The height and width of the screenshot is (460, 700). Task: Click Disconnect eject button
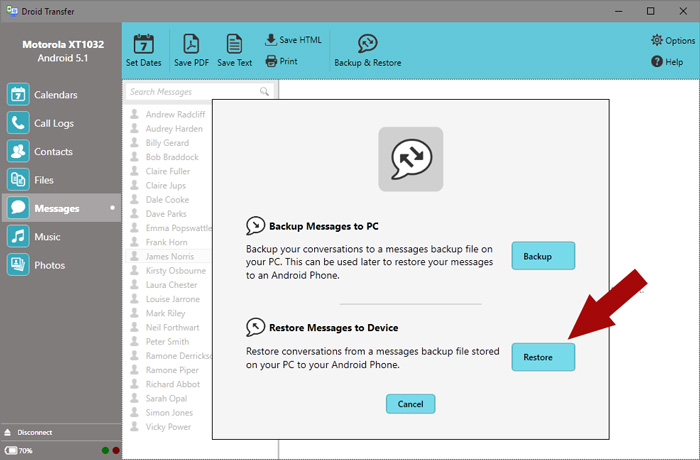point(28,432)
